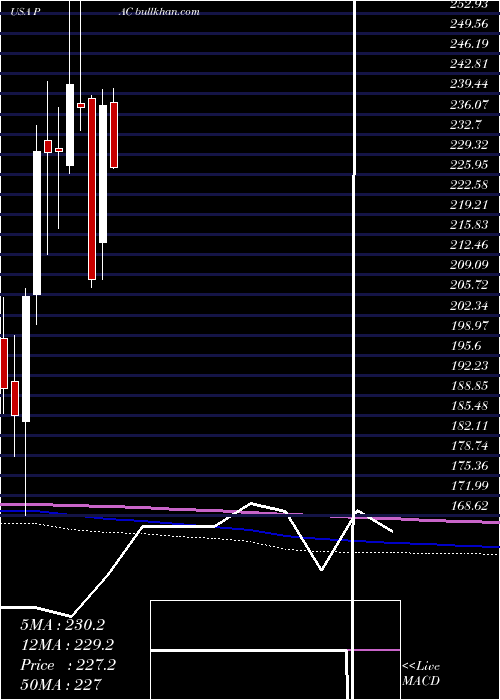Image resolution: width=500 pixels, height=700 pixels.
Task: Select the 175.36 price level label
Action: click(x=469, y=466)
